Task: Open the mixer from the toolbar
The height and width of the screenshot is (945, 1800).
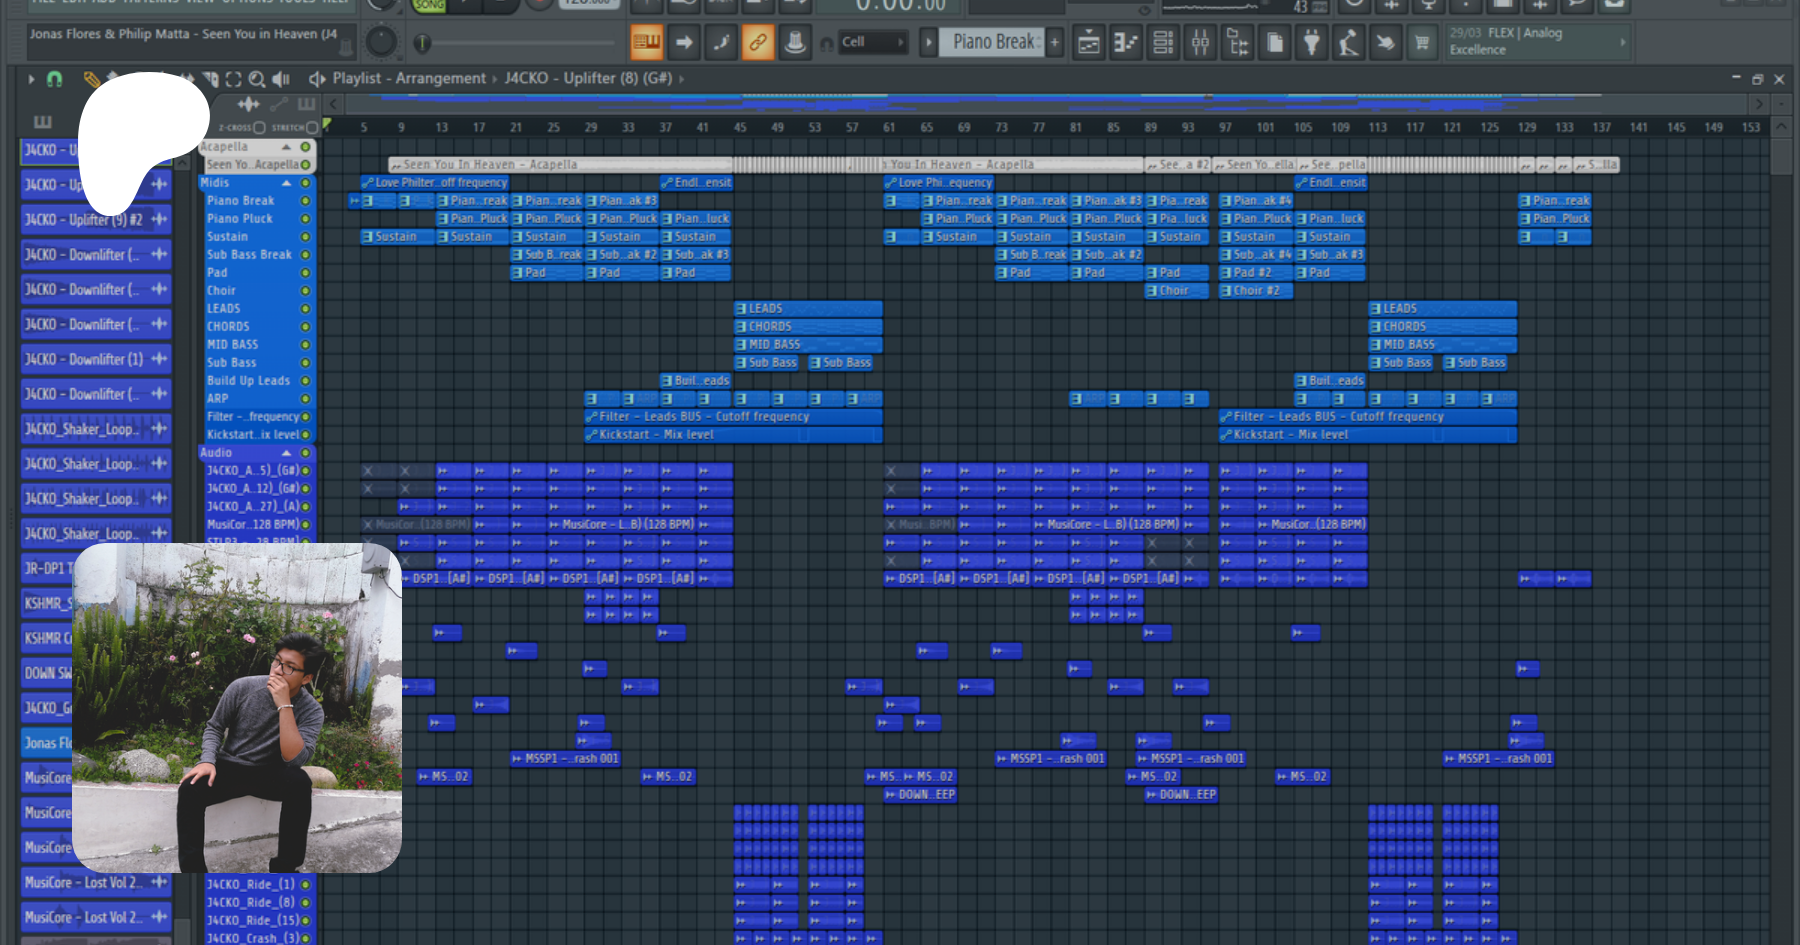Action: [x=1200, y=42]
